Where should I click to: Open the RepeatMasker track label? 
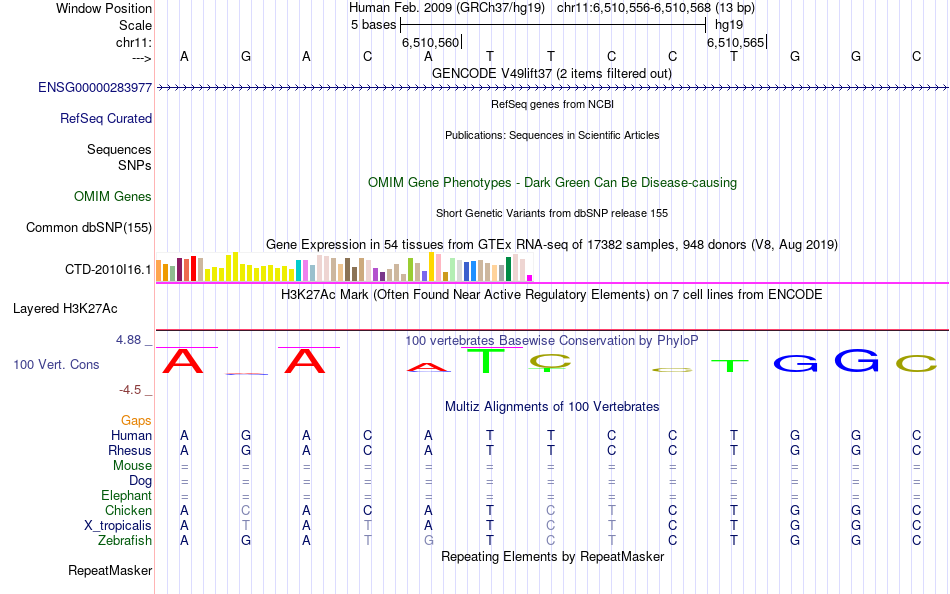pyautogui.click(x=110, y=571)
